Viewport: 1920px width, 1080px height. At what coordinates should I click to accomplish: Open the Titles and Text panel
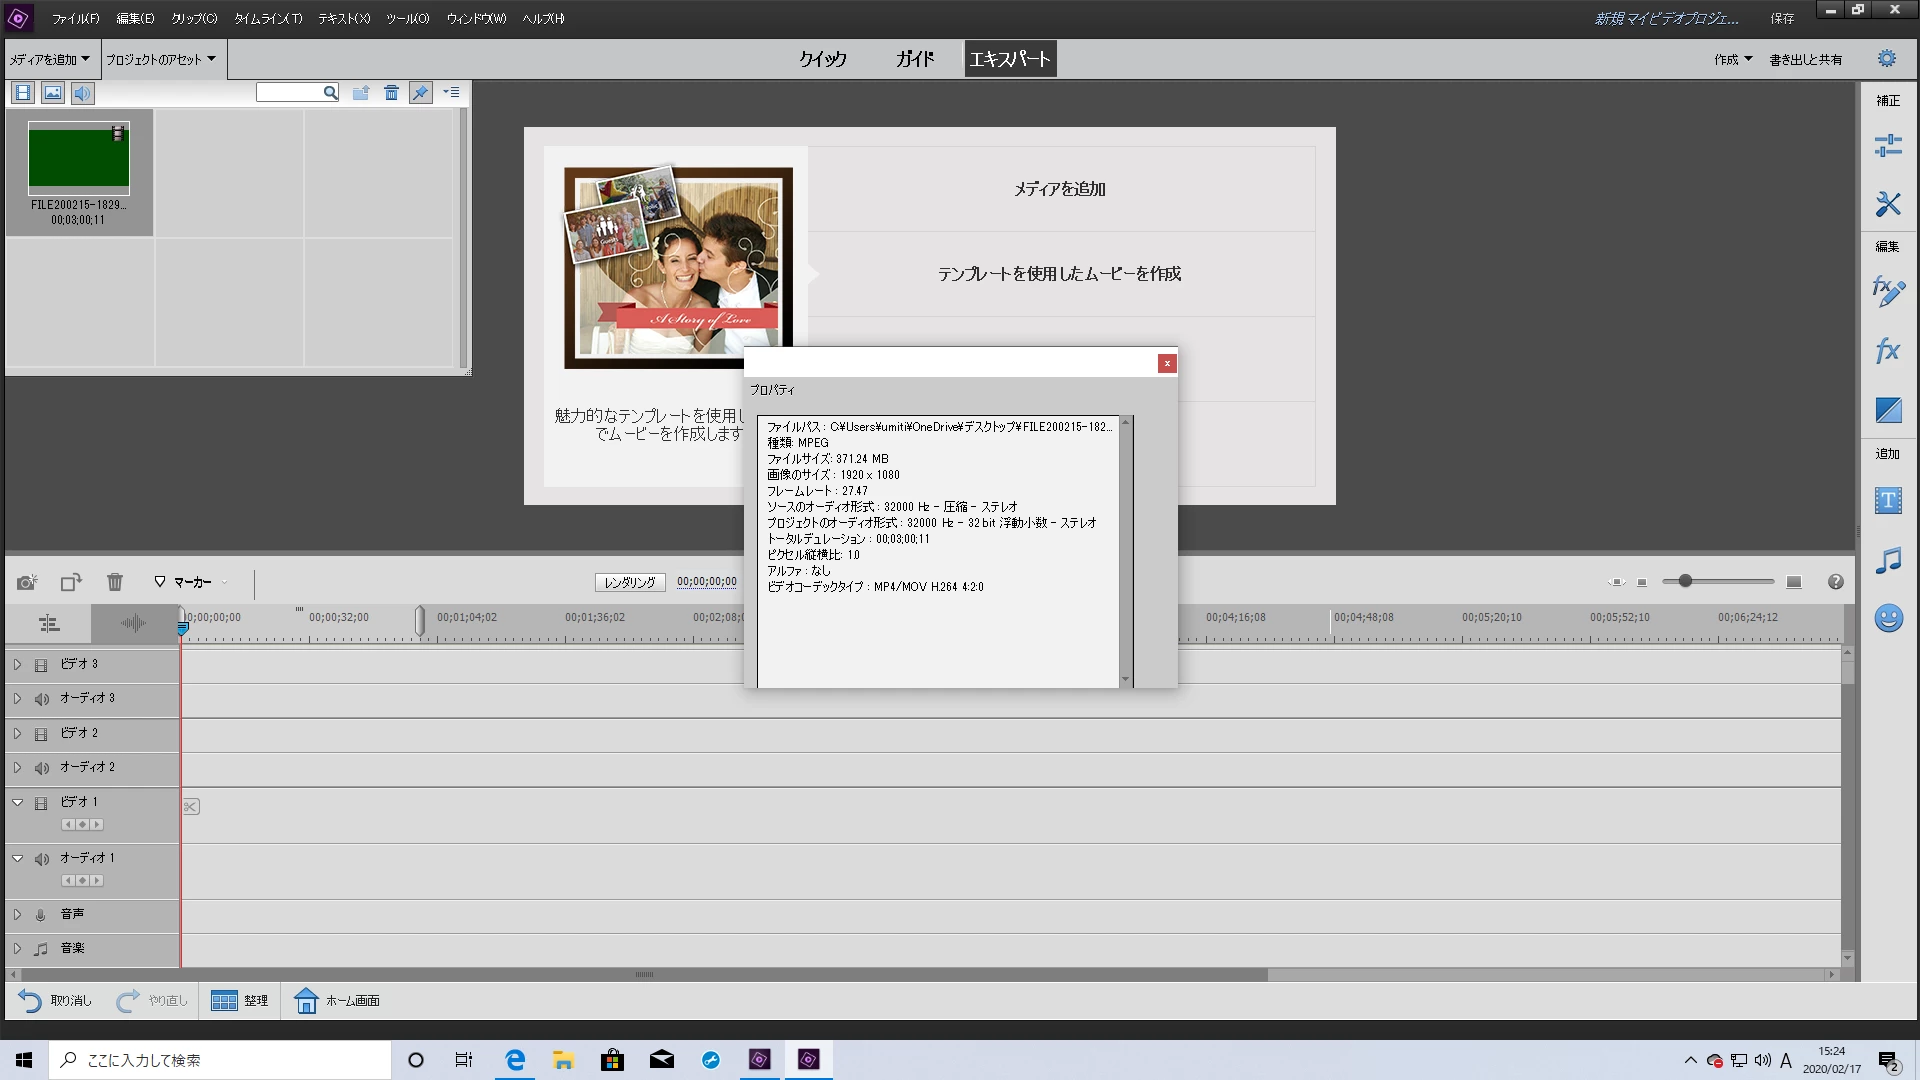pos(1887,501)
